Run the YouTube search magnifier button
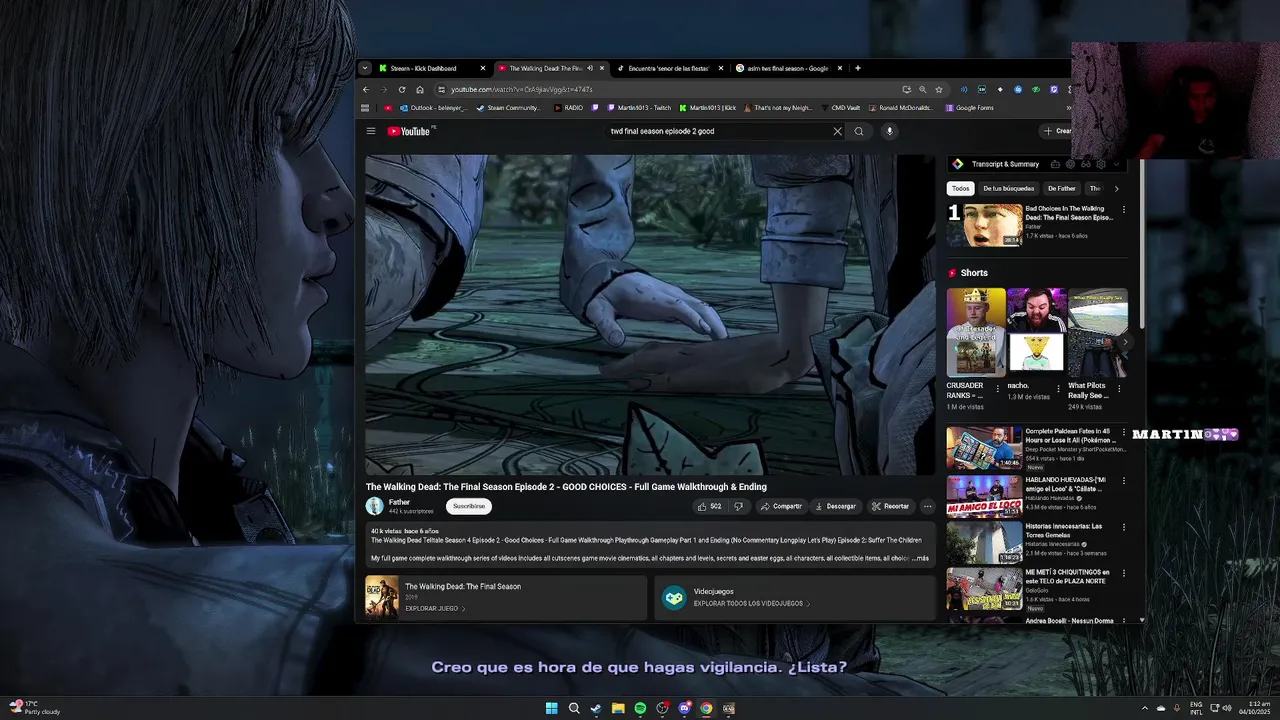Screen dimensions: 1280x720 coord(858,131)
